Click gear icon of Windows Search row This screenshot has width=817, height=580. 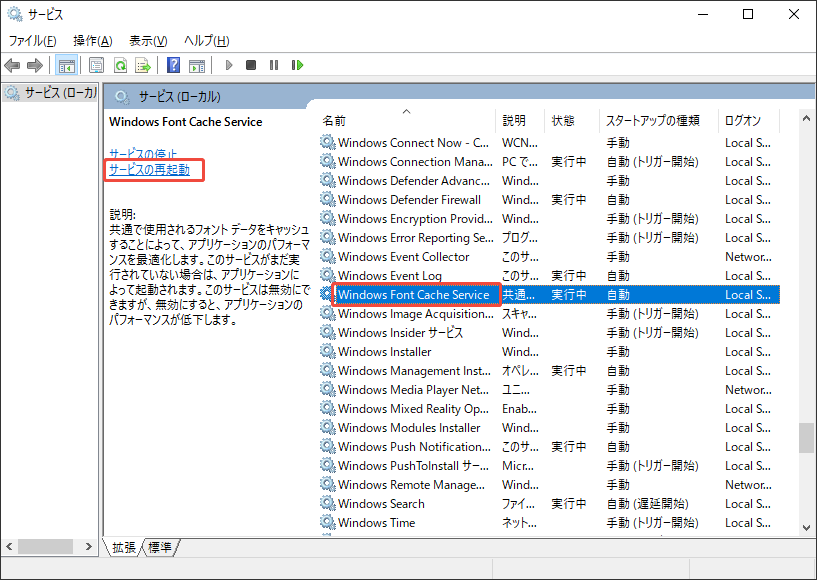[x=327, y=503]
